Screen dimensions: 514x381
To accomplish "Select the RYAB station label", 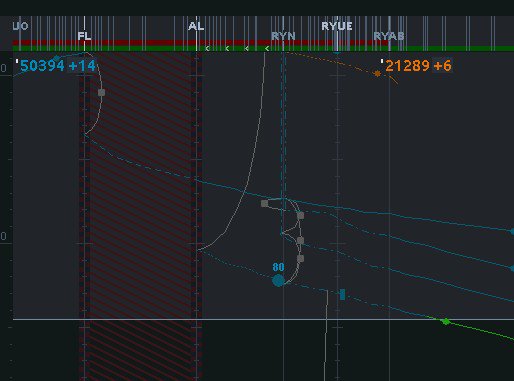I will 389,36.
